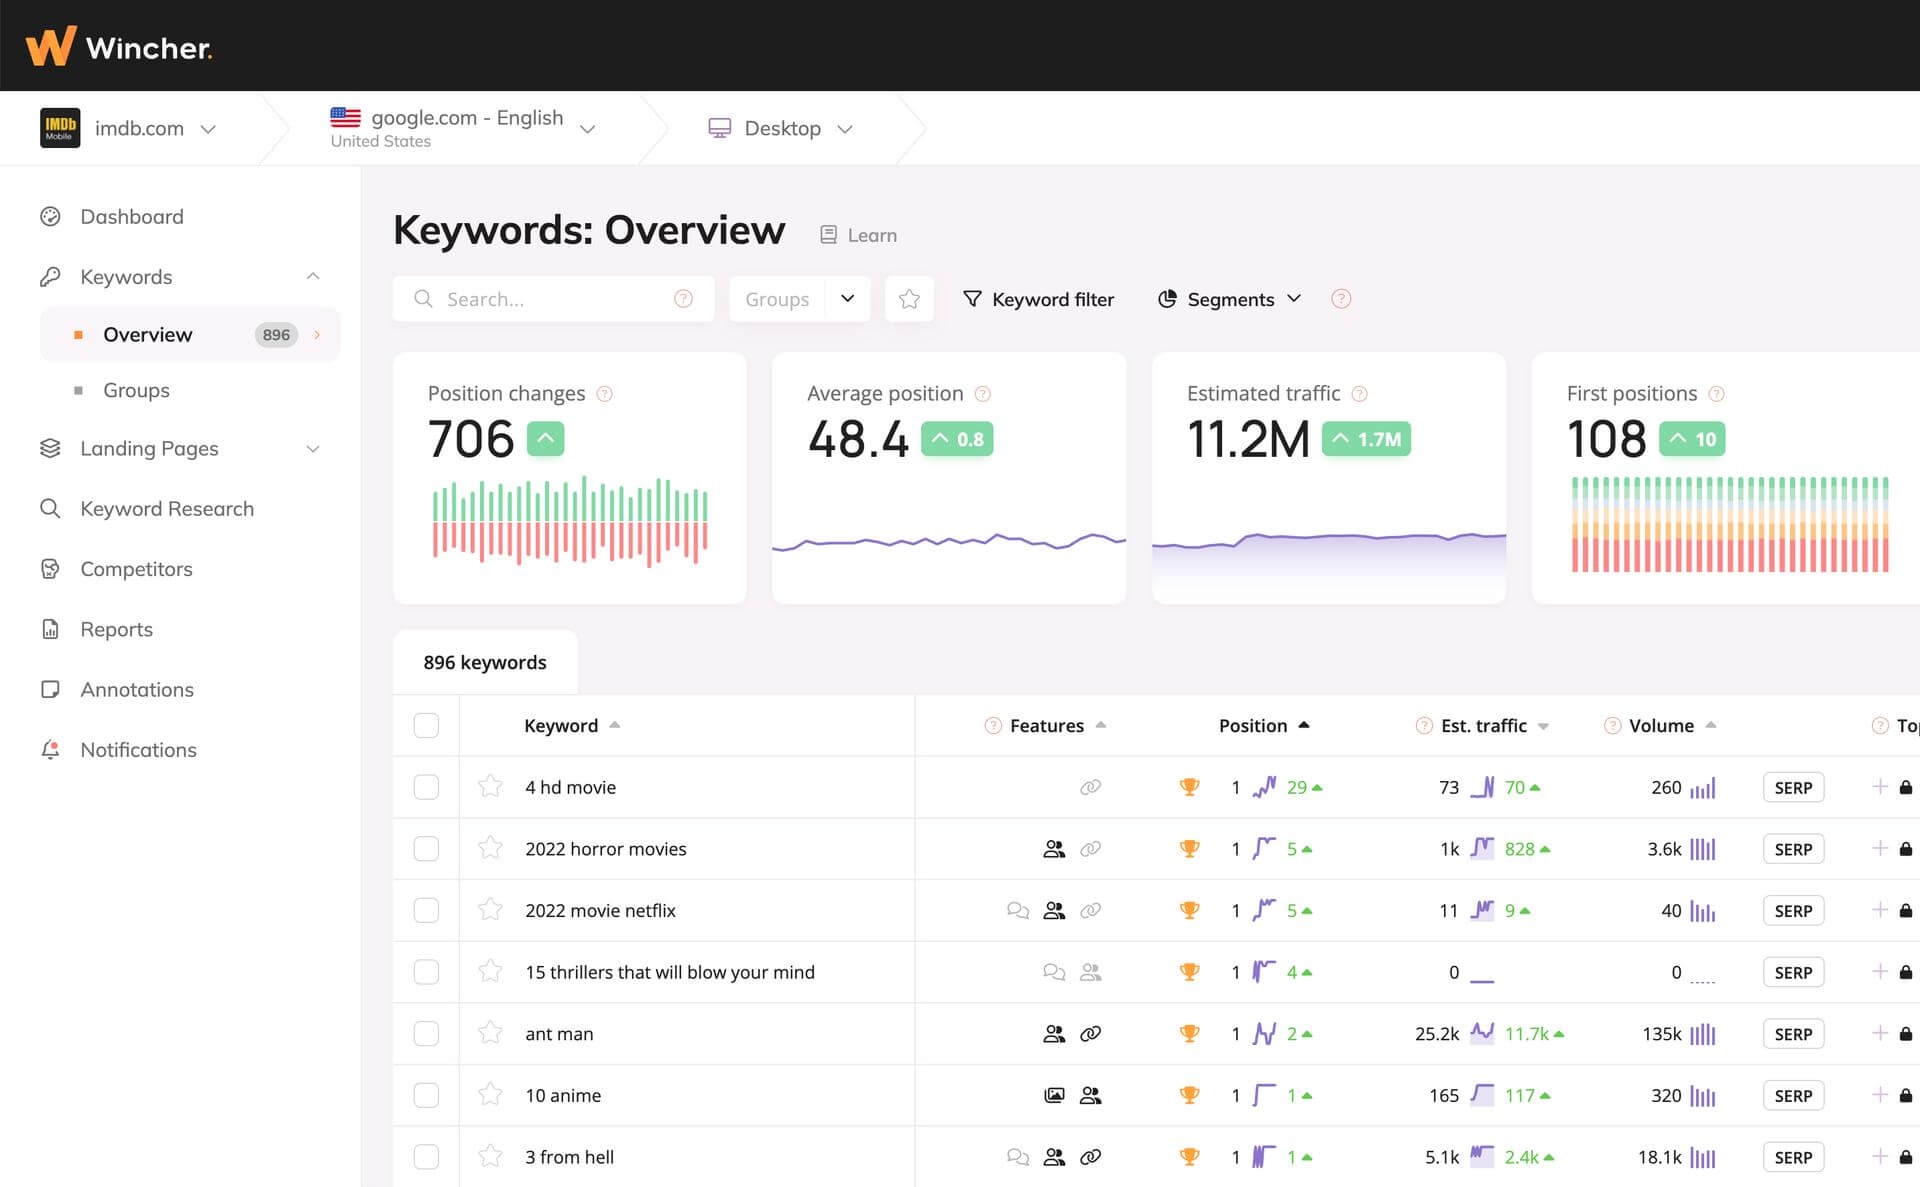Star the '2022 horror movies' keyword
The height and width of the screenshot is (1187, 1920).
pyautogui.click(x=490, y=848)
